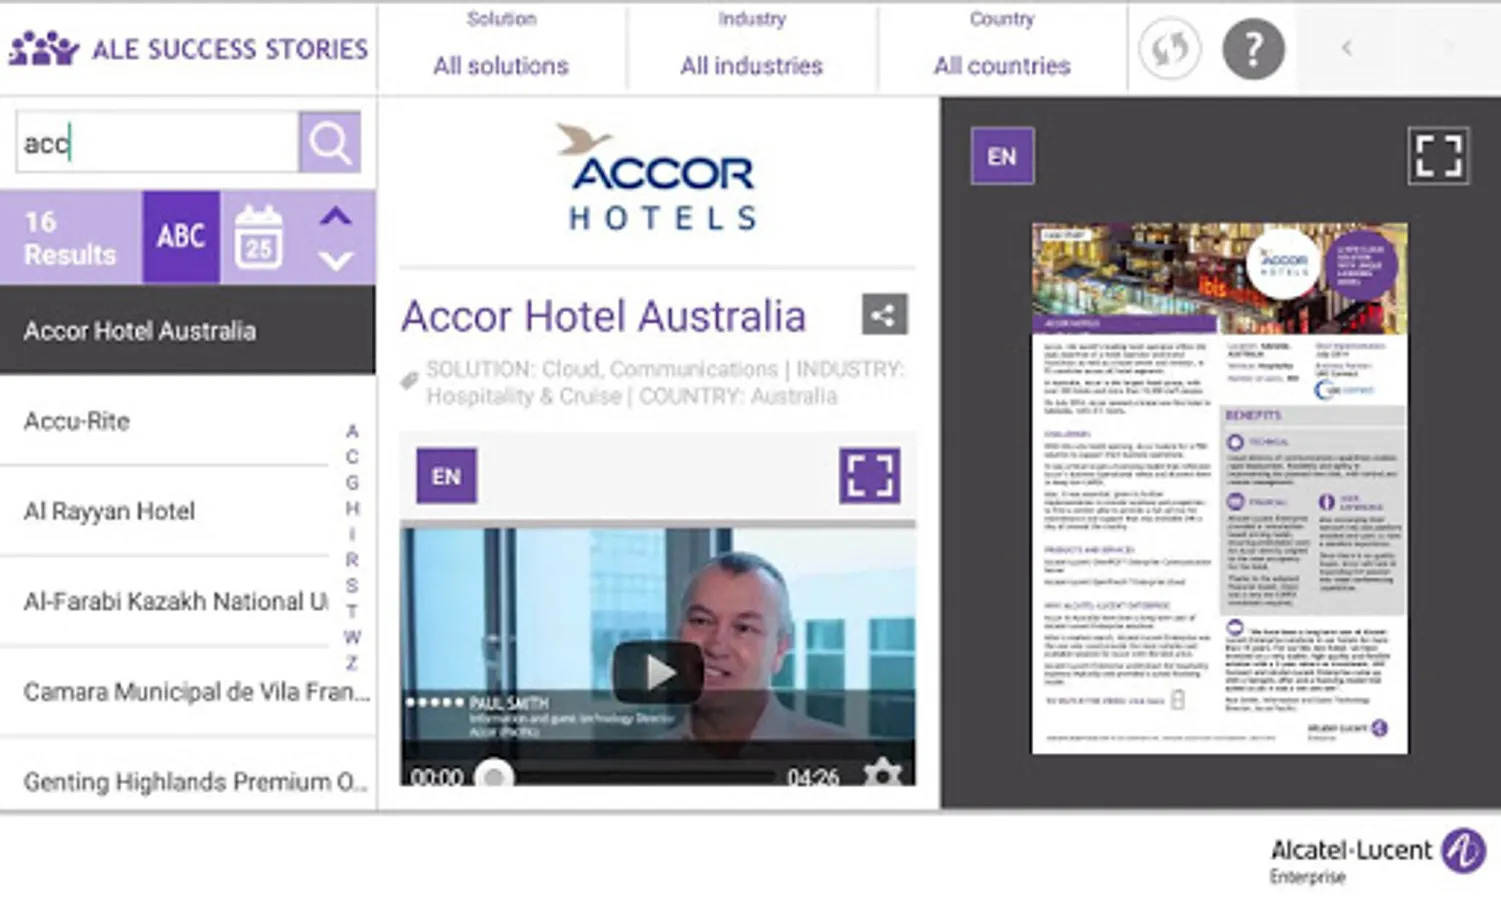The image size is (1501, 900).
Task: Jump to letter G in index
Action: pyautogui.click(x=352, y=483)
